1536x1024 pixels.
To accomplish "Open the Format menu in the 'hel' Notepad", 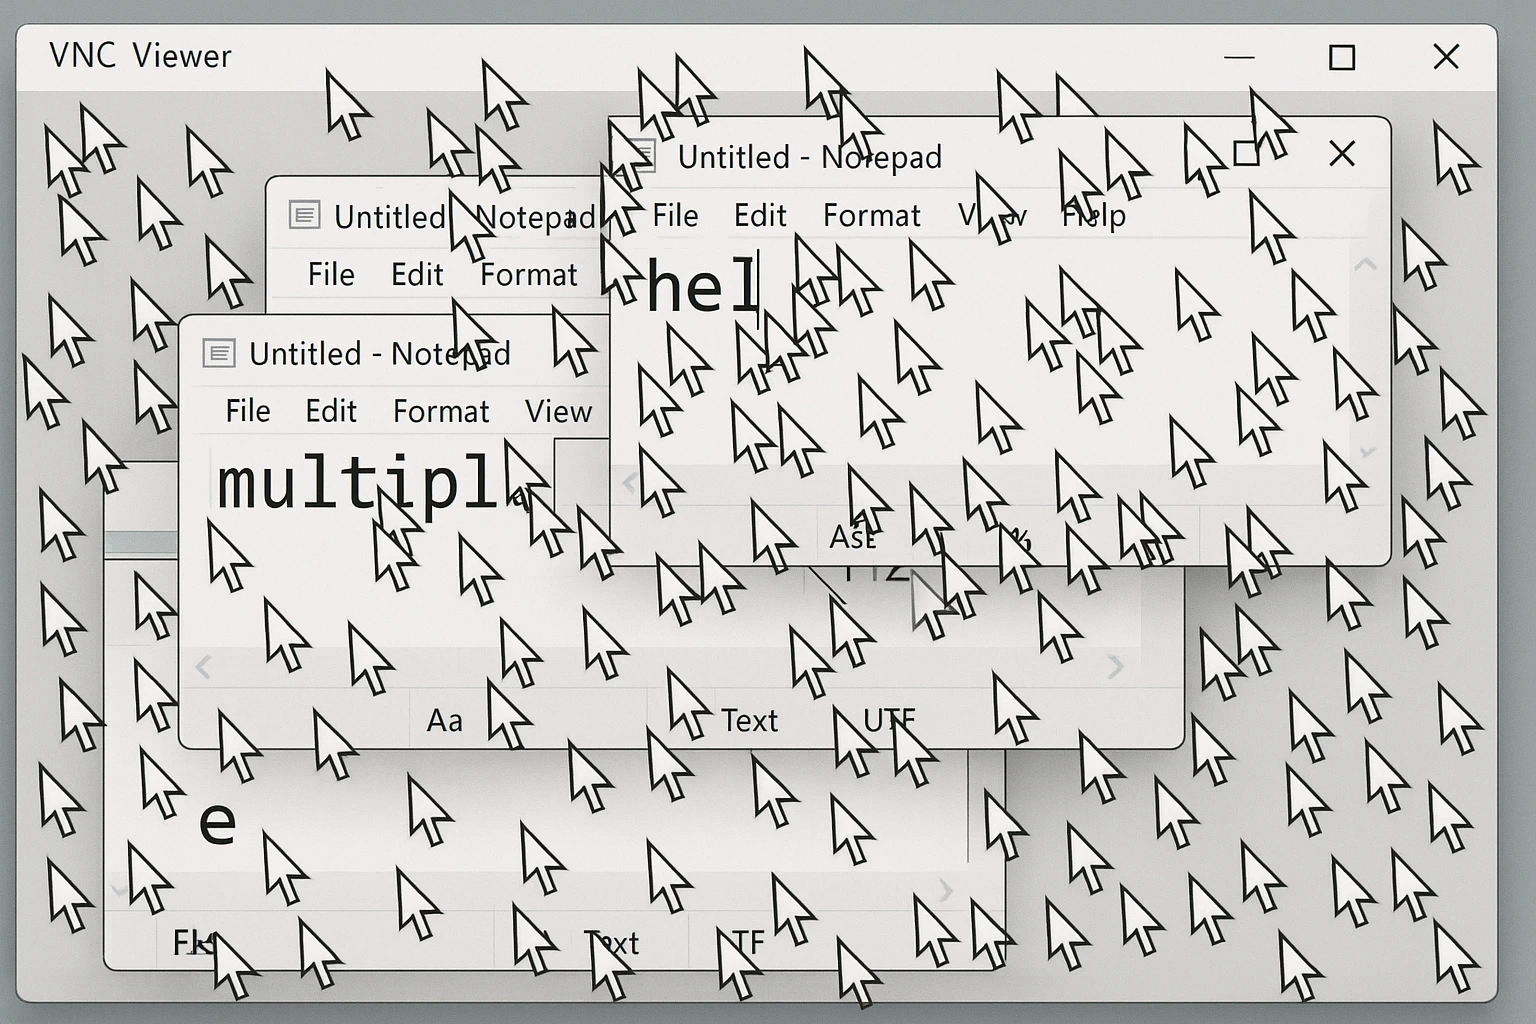I will (871, 216).
